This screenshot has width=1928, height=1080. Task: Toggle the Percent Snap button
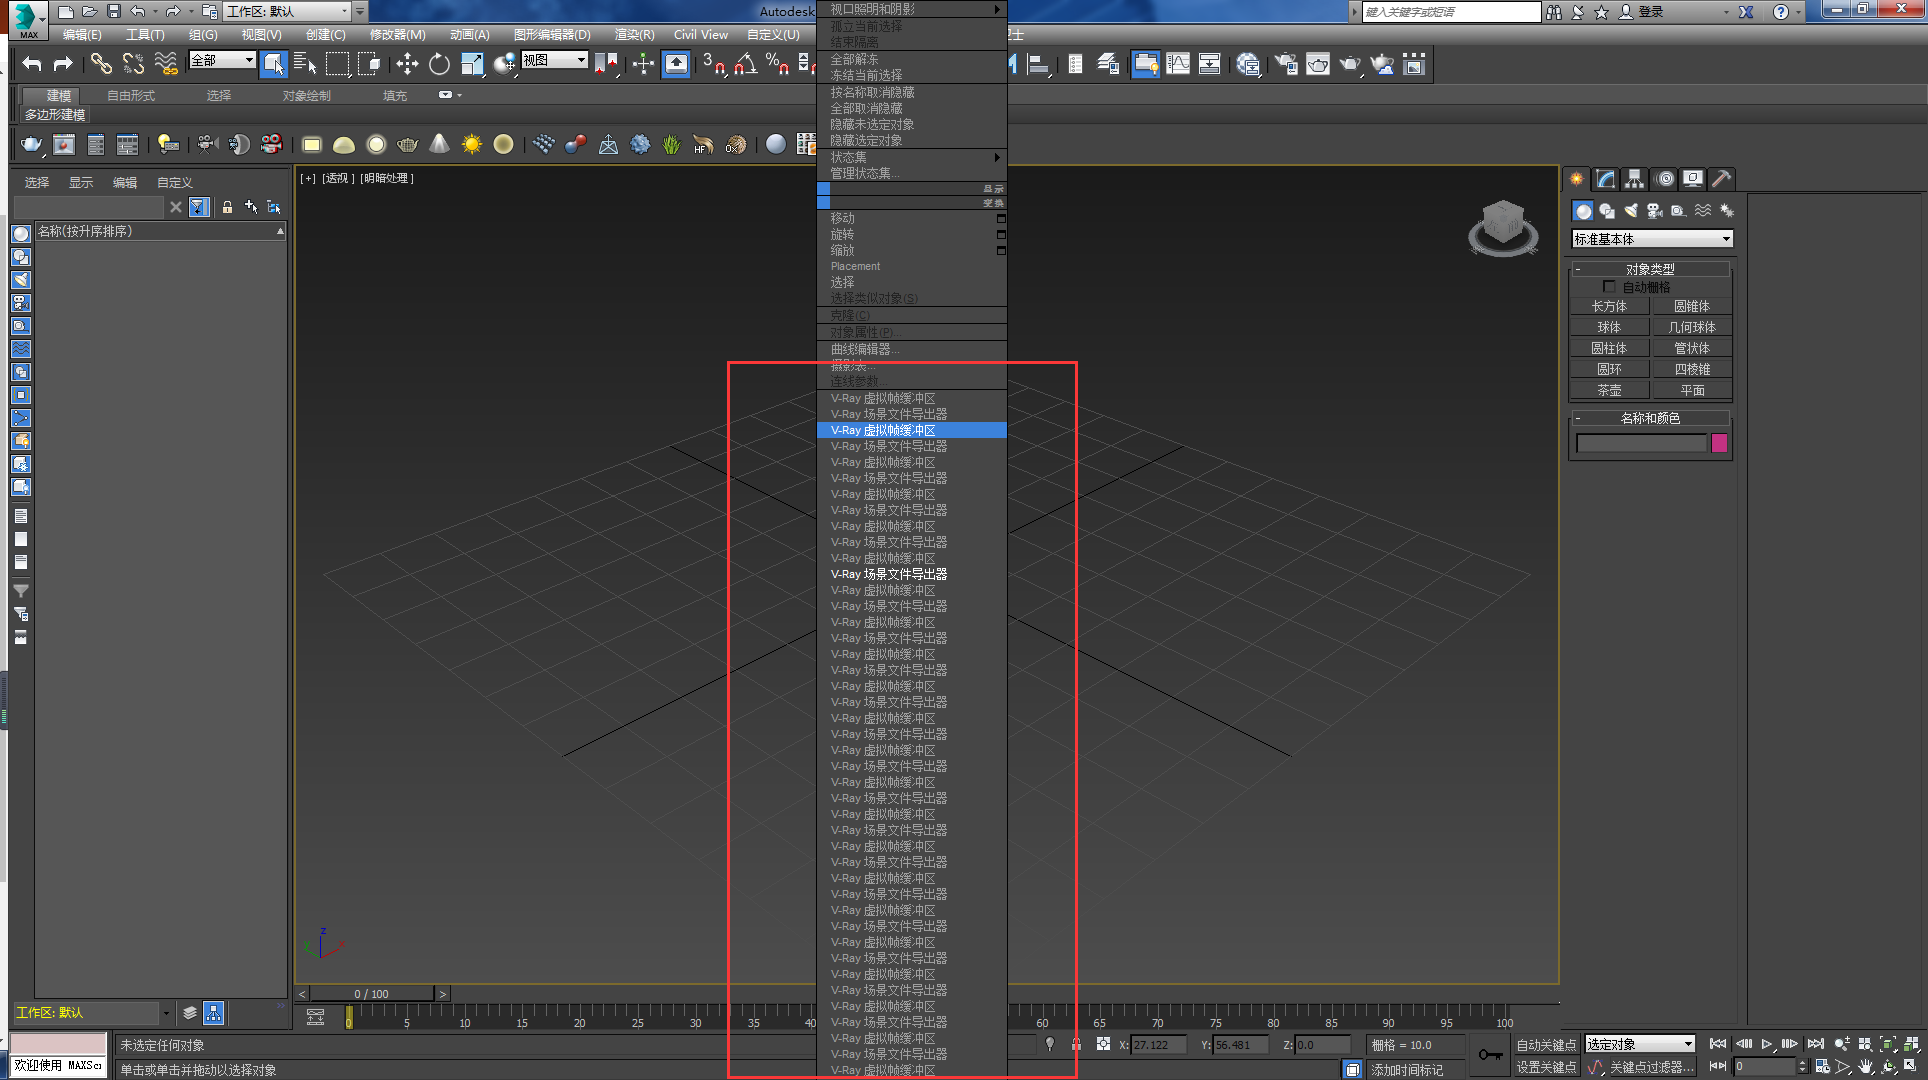pyautogui.click(x=777, y=64)
